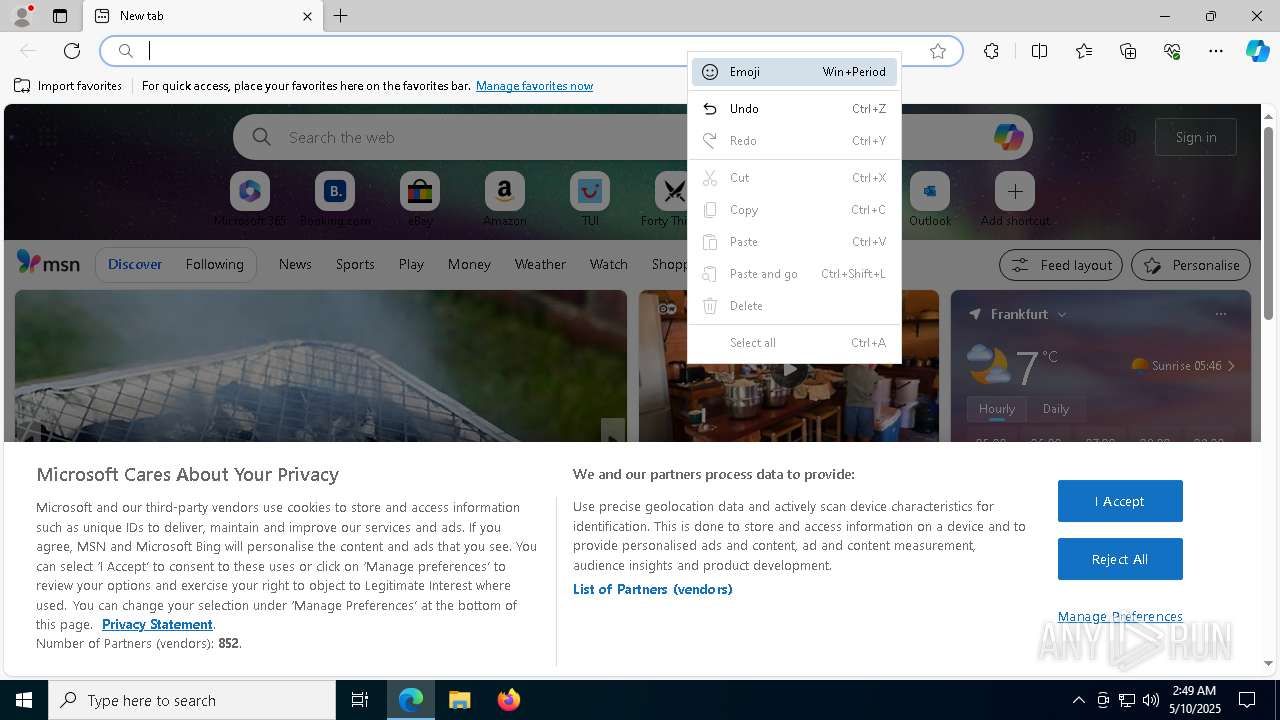Open the Copilot sidebar icon
The height and width of the screenshot is (720, 1280).
point(1258,51)
